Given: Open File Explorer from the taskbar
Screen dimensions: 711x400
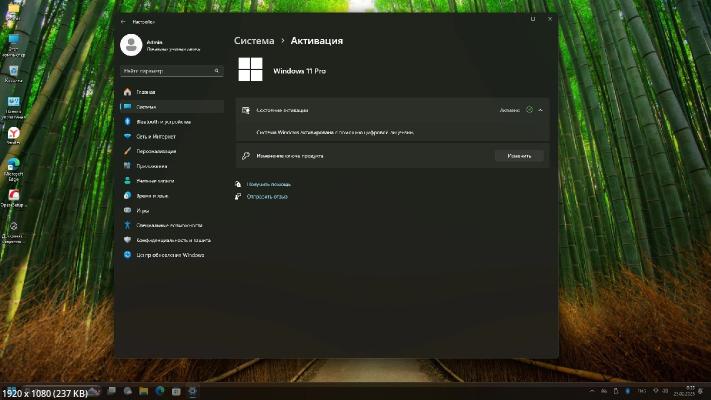Looking at the screenshot, I should 144,391.
